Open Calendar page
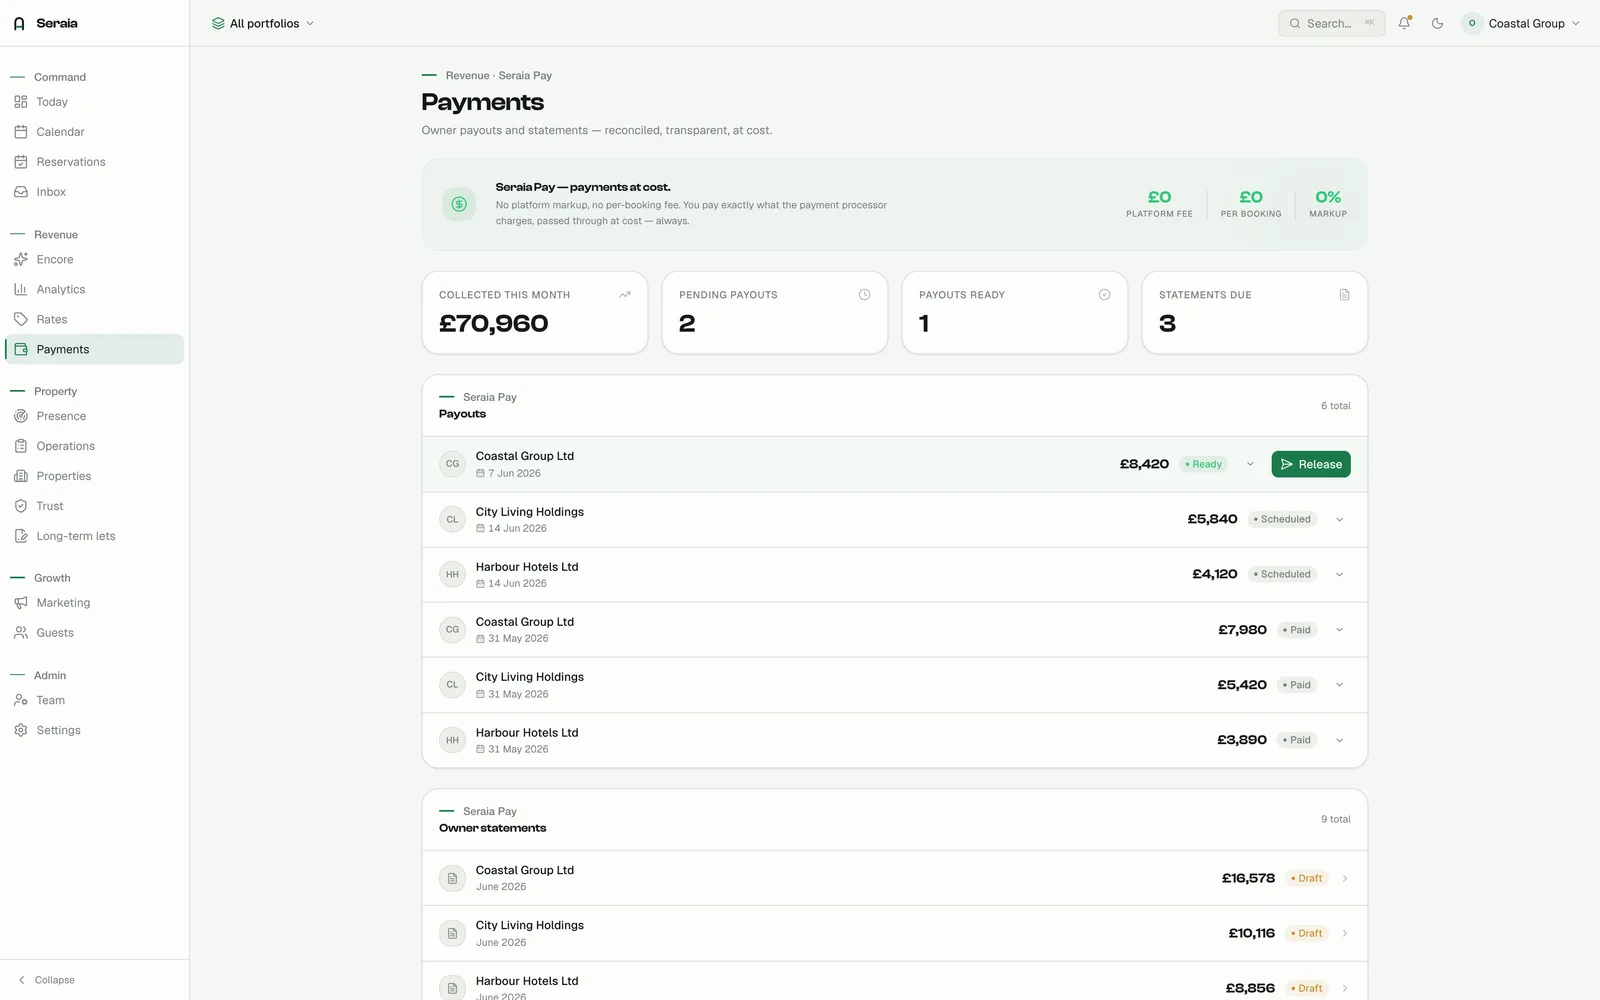This screenshot has width=1600, height=1000. pyautogui.click(x=95, y=132)
